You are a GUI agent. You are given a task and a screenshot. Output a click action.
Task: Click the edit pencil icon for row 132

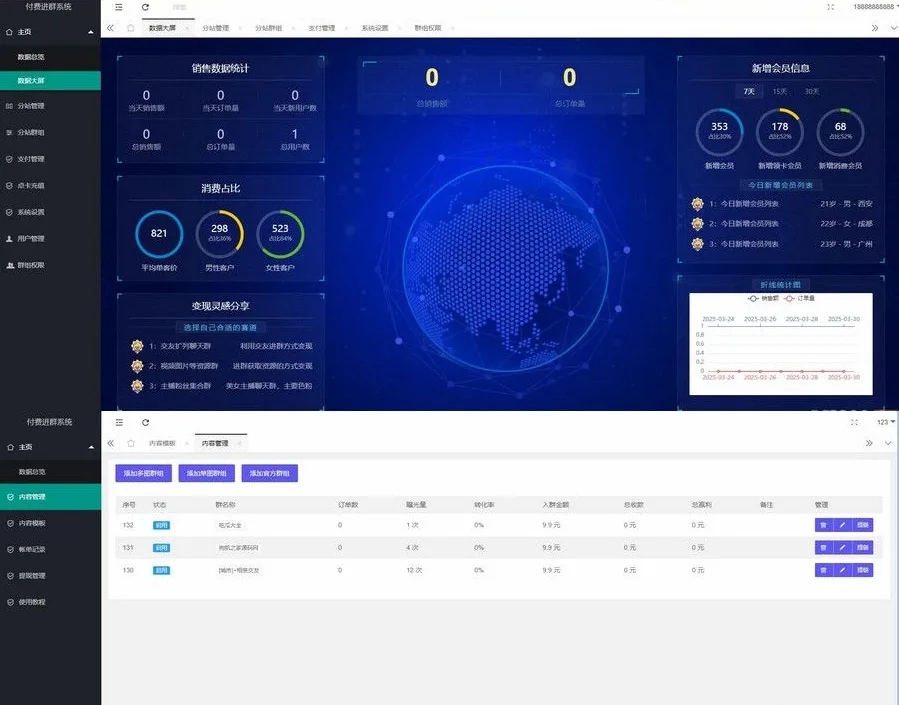pyautogui.click(x=842, y=524)
